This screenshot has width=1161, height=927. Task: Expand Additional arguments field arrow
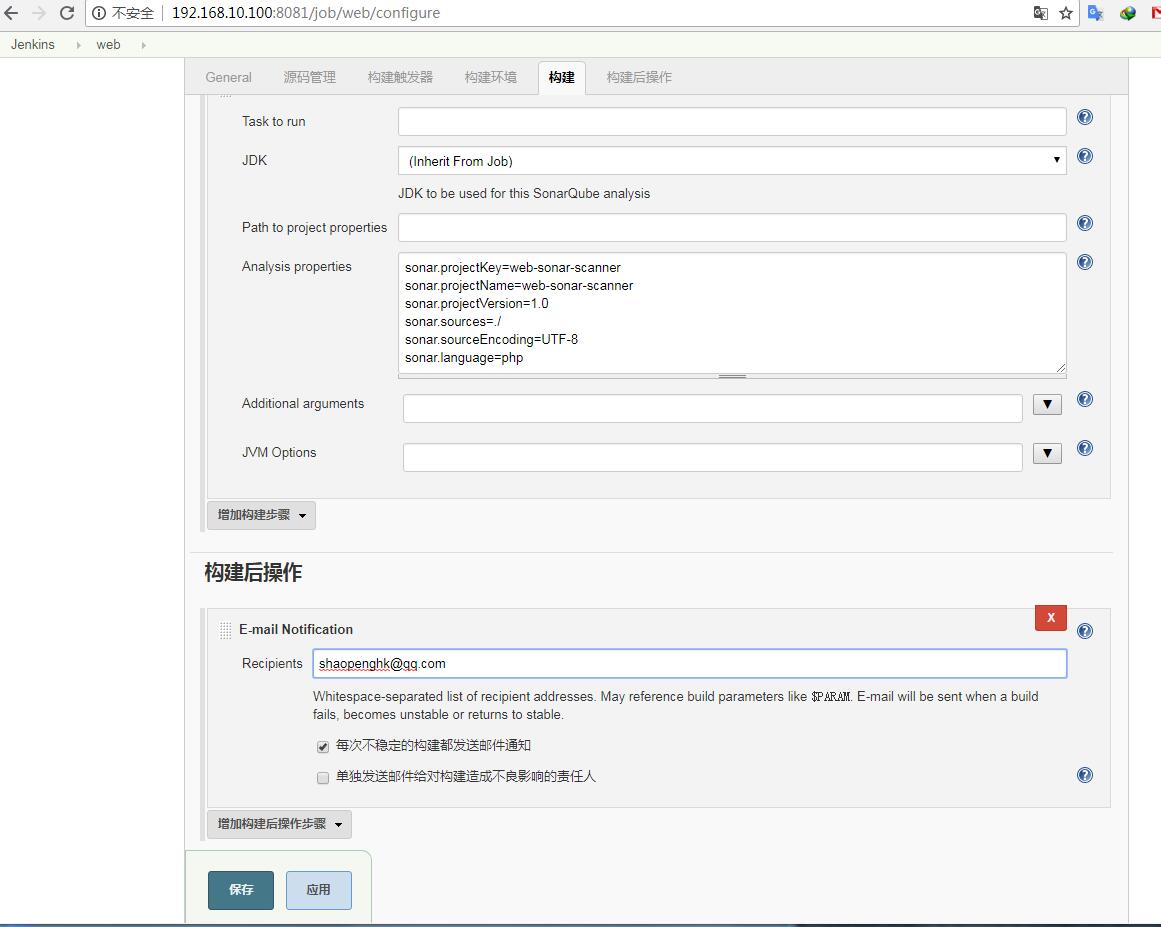click(1046, 405)
